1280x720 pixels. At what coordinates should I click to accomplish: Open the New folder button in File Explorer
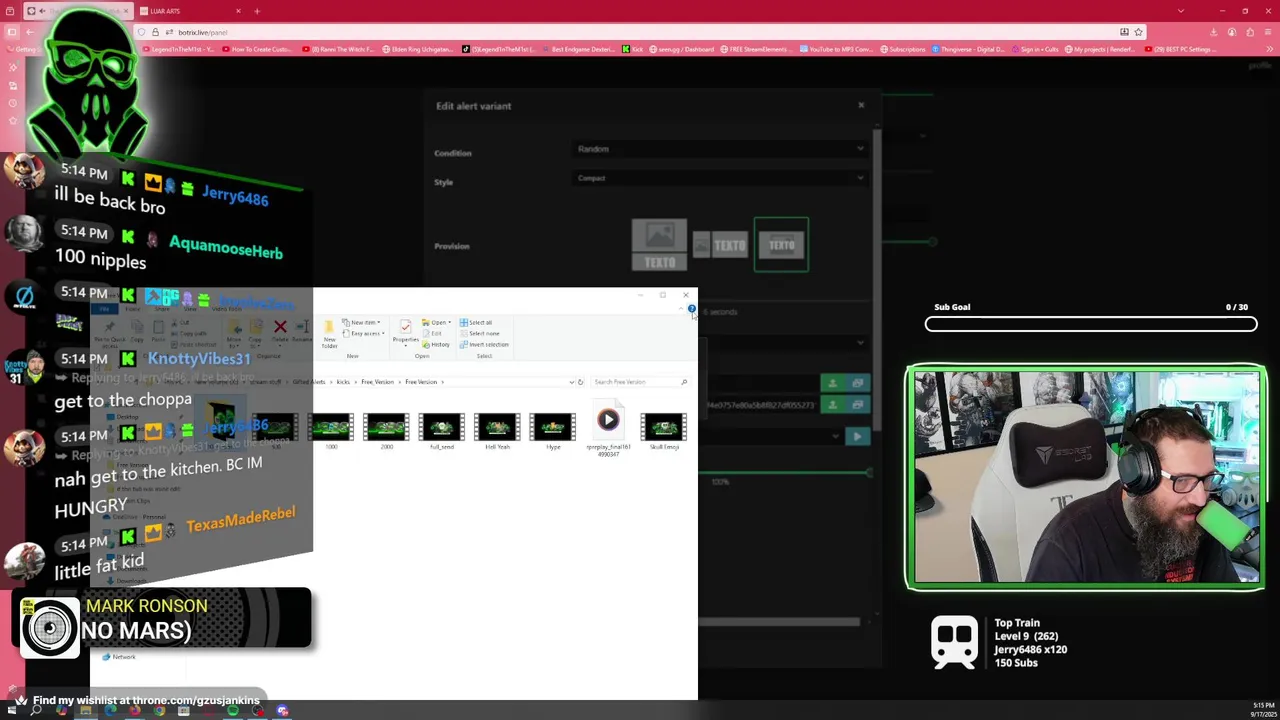(329, 334)
